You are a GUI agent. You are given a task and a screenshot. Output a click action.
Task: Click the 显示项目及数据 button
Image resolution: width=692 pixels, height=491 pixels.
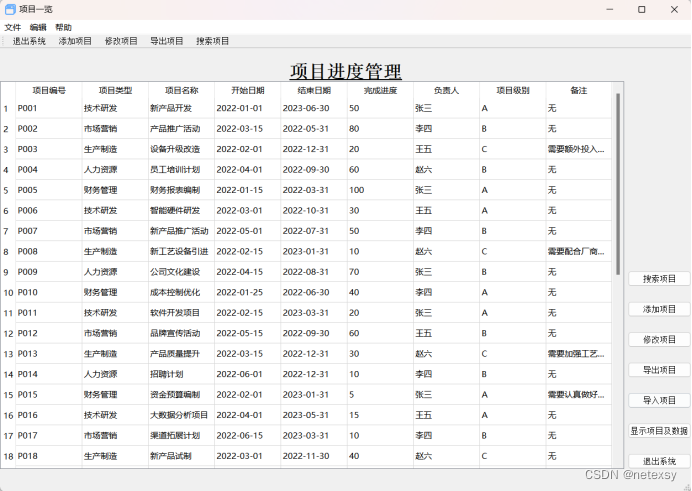pos(659,431)
